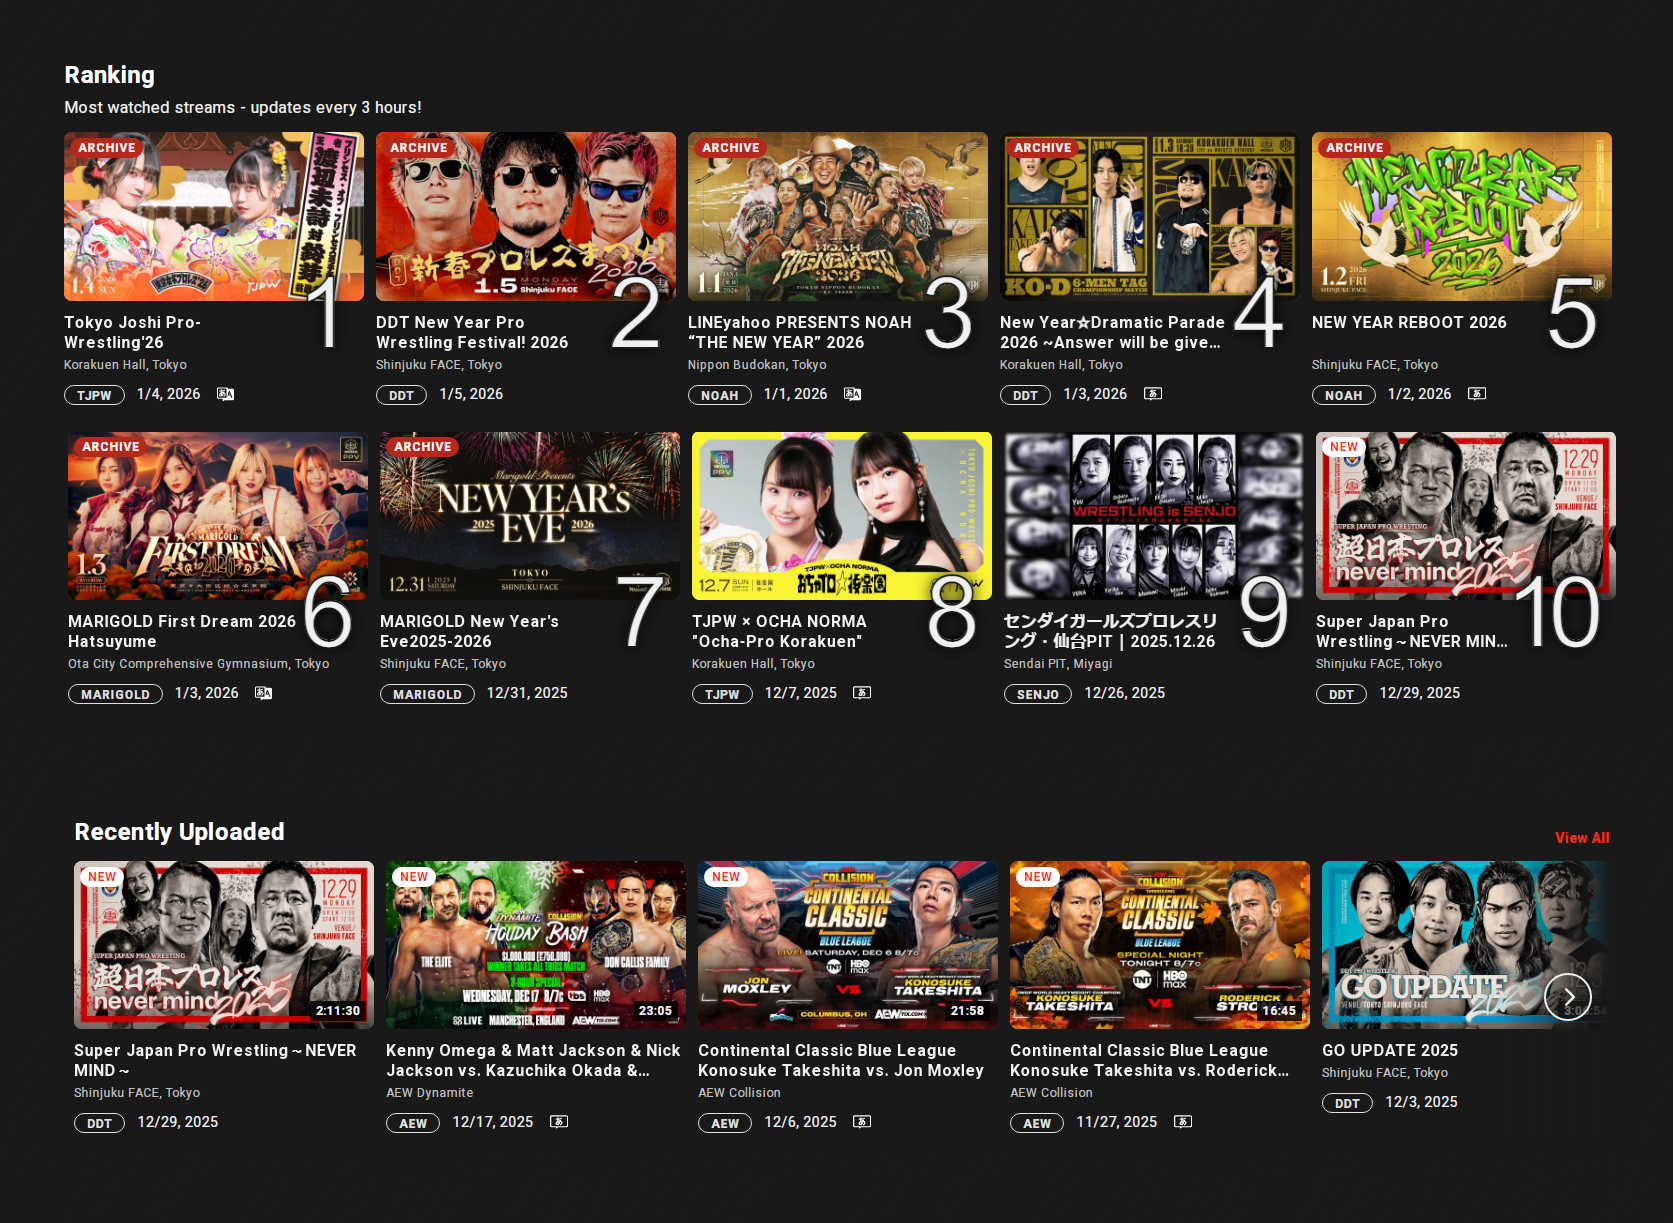Play the 21:58 Moxley vs Takeshita thumbnail
This screenshot has height=1223, width=1673.
point(848,945)
